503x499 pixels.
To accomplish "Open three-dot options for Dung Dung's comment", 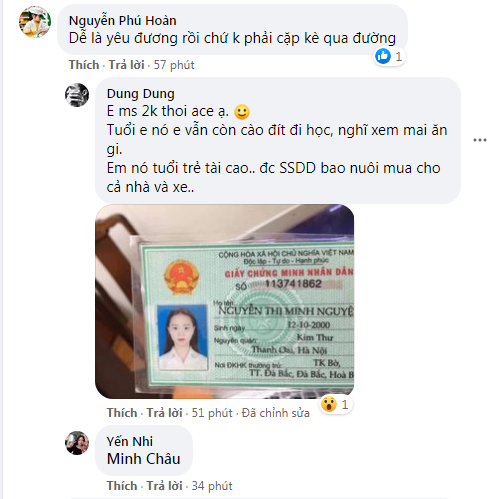I will coord(480,140).
